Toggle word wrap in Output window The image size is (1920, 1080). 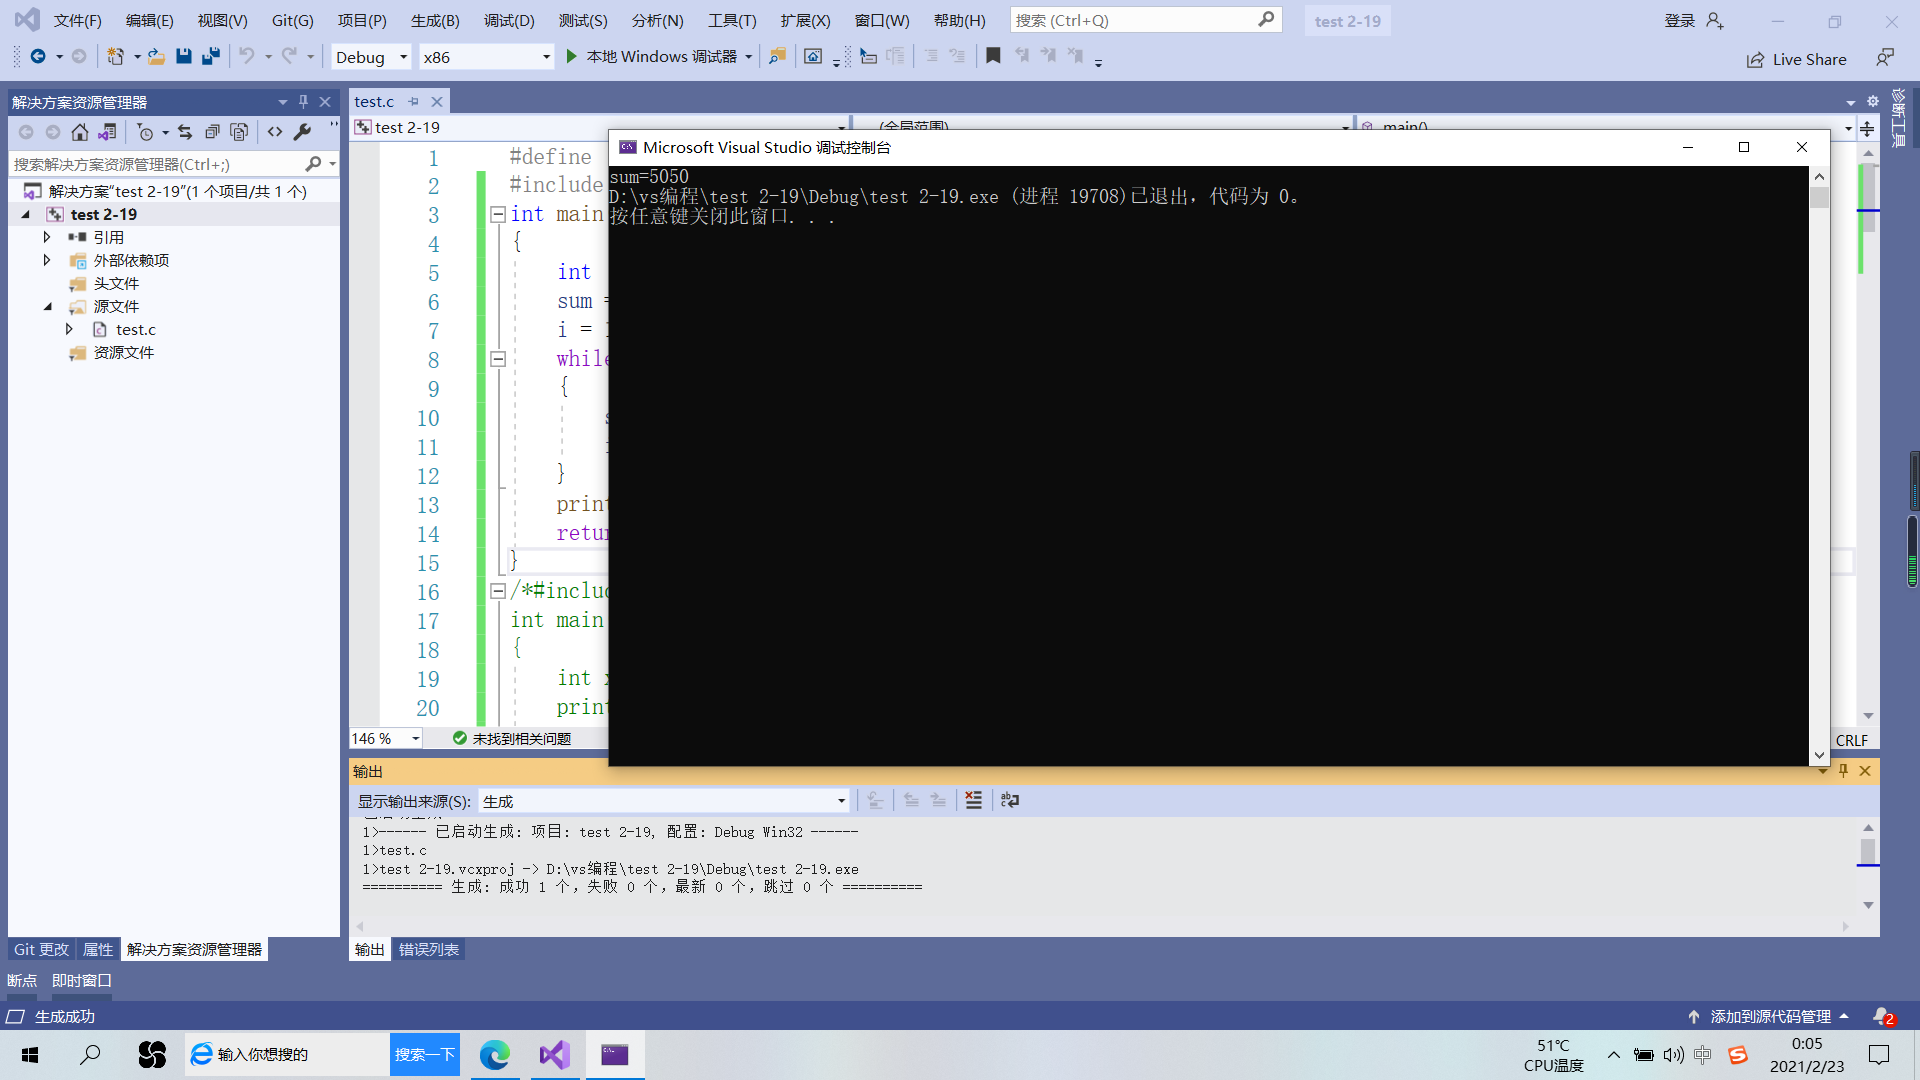coord(1010,800)
